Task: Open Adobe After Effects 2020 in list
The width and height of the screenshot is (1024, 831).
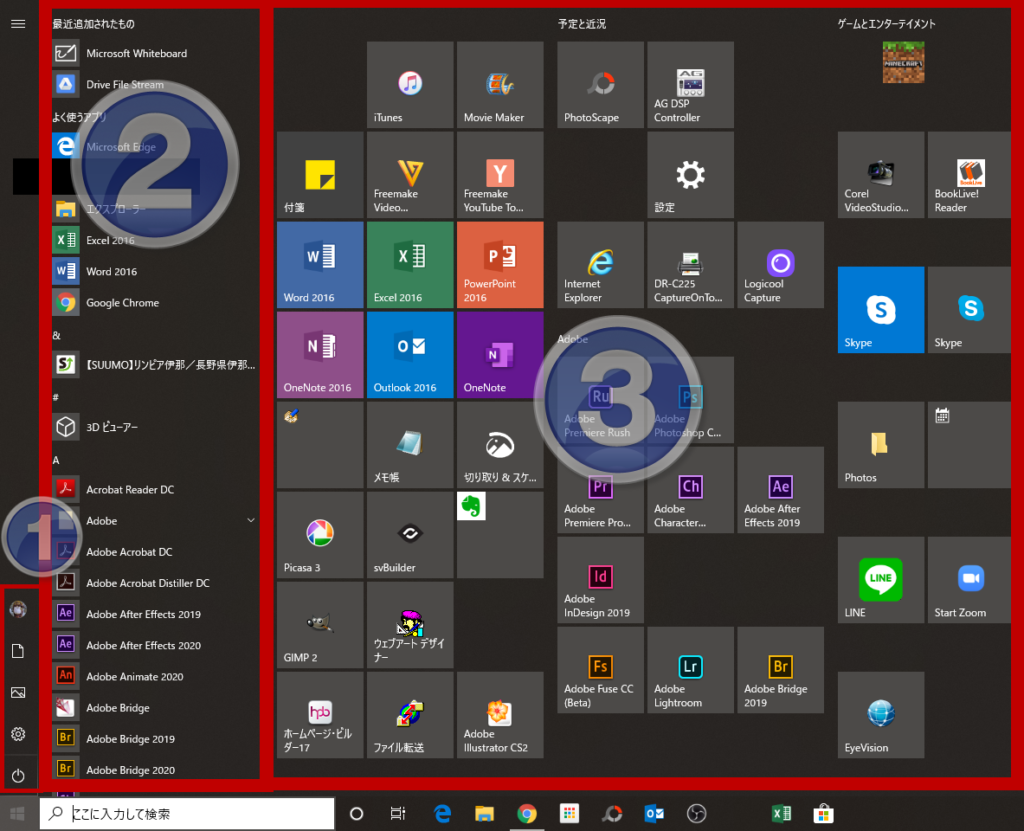Action: pyautogui.click(x=155, y=645)
